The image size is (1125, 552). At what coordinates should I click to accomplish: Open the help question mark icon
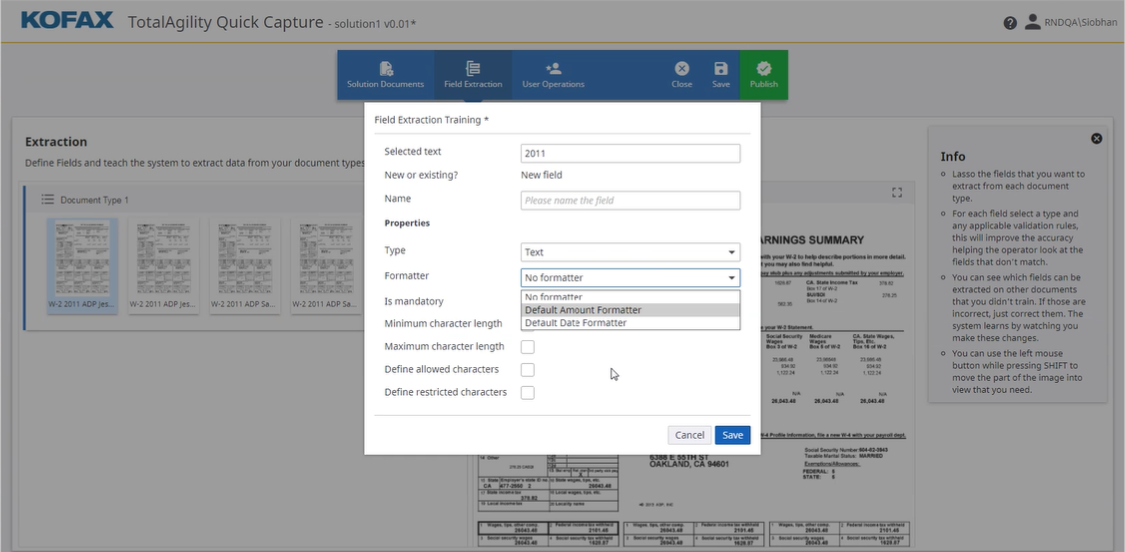(x=1010, y=22)
